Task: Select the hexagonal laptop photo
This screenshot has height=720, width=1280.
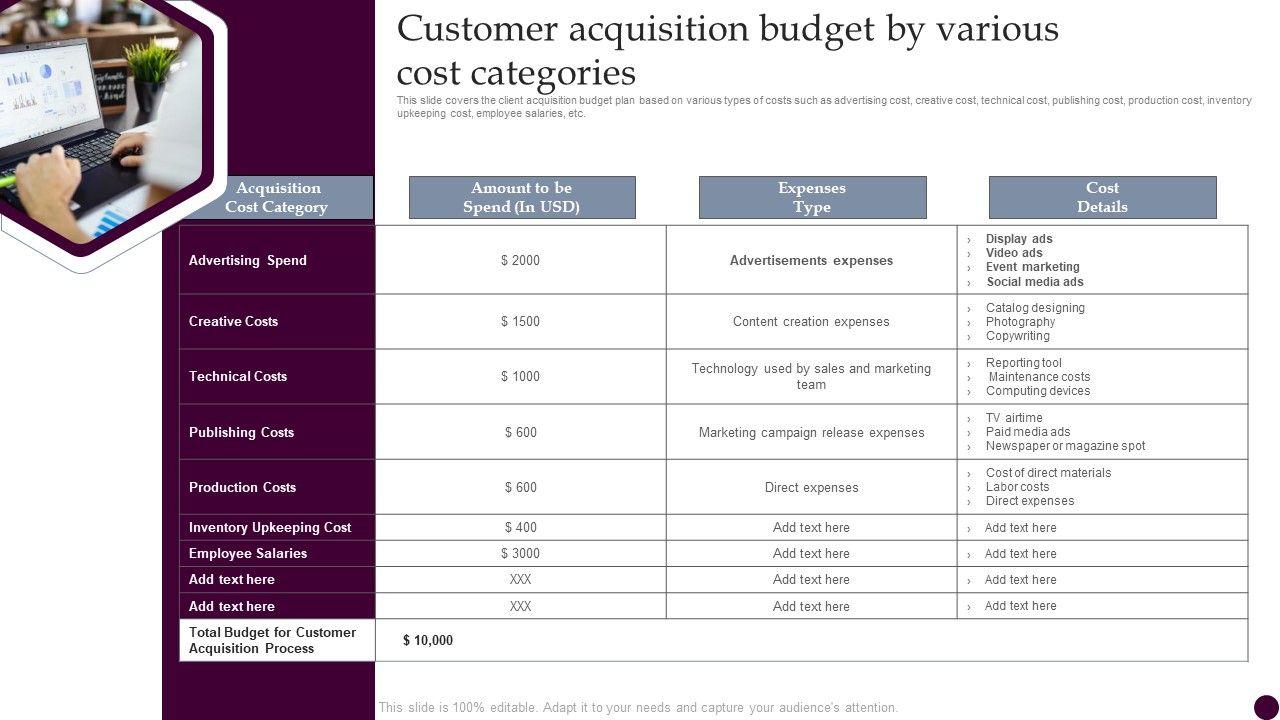Action: [x=95, y=120]
